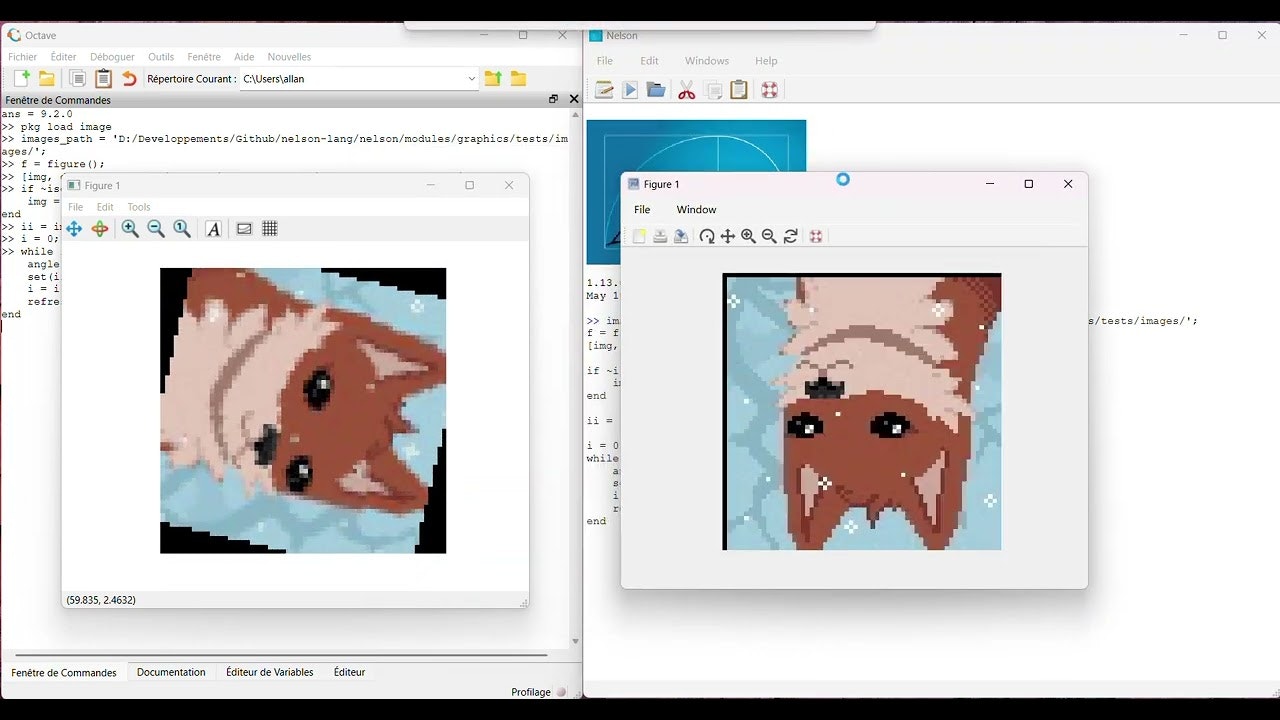This screenshot has height=720, width=1280.
Task: Switch to Éditeur de Variables tab
Action: pyautogui.click(x=270, y=672)
